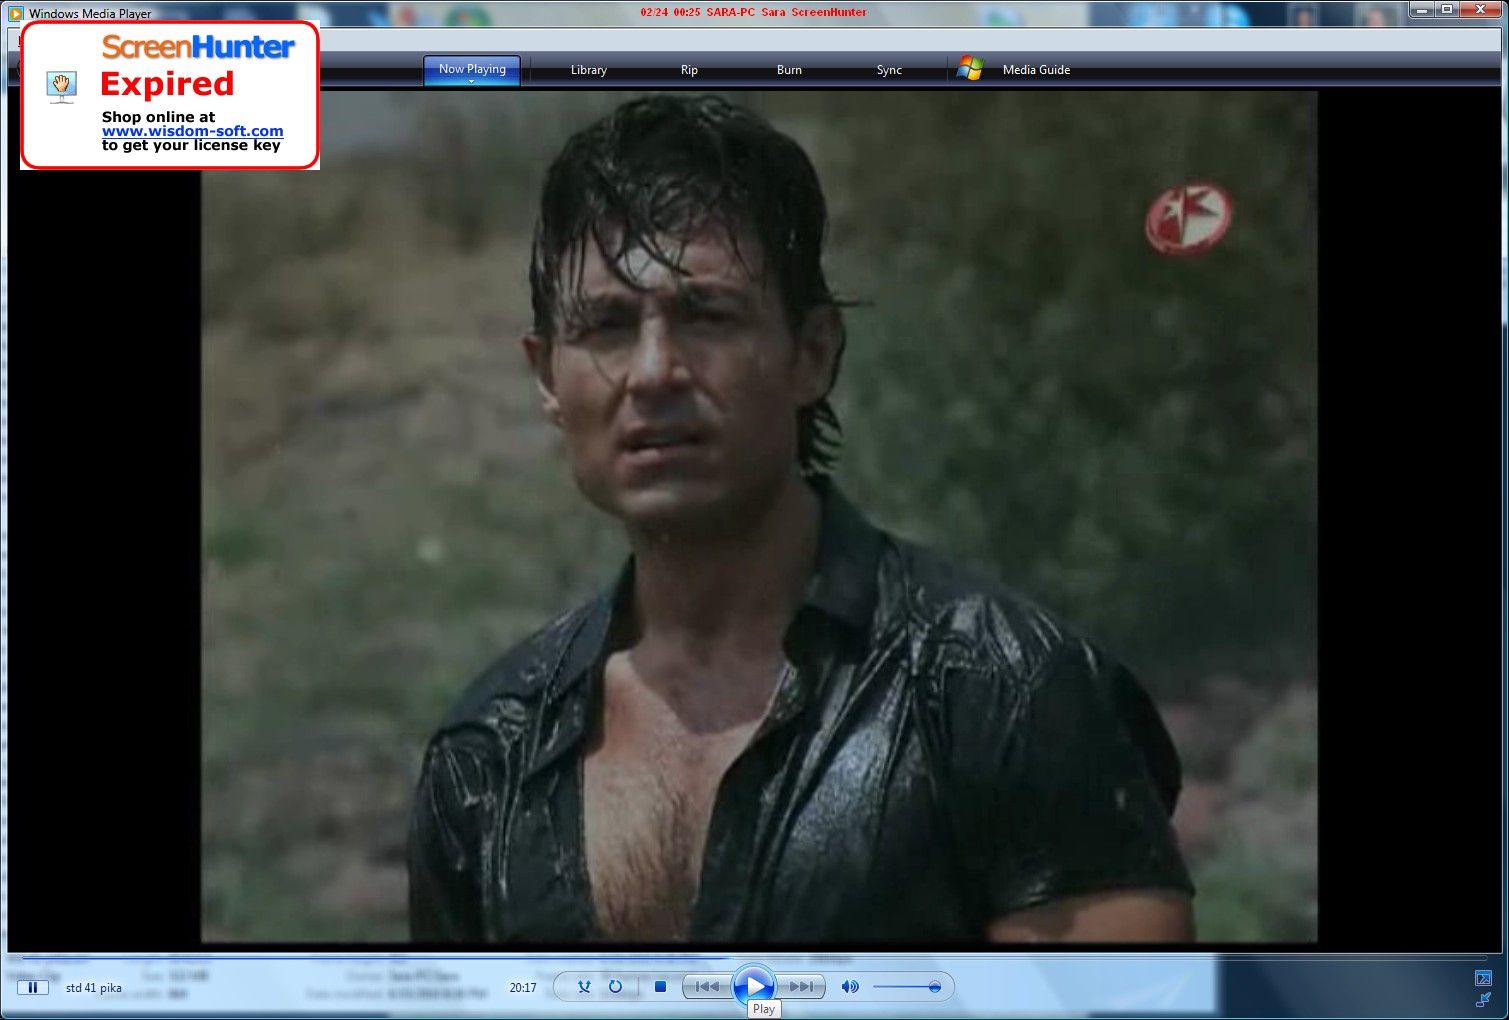
Task: Click the pause indicator beside std 41 pika
Action: 32,988
